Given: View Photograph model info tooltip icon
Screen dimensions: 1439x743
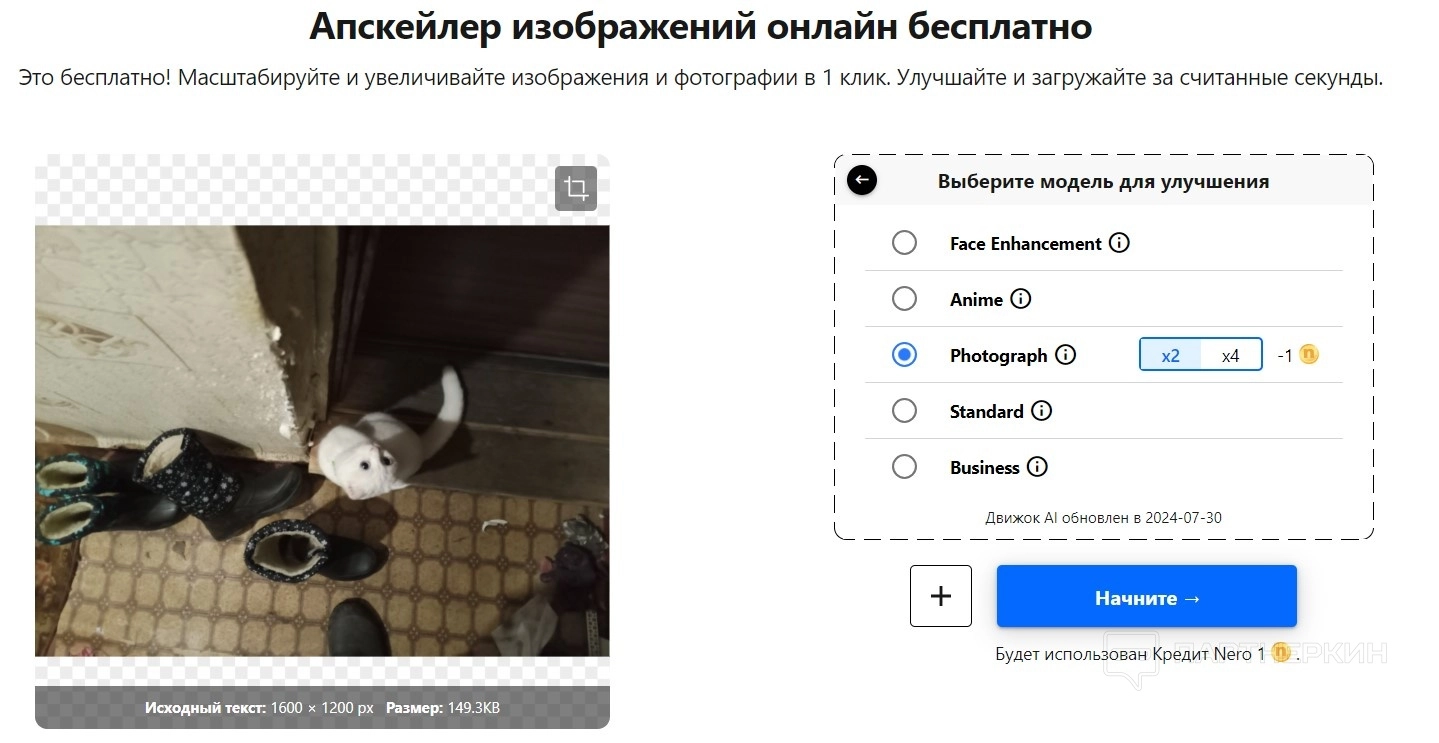Looking at the screenshot, I should tap(1066, 355).
